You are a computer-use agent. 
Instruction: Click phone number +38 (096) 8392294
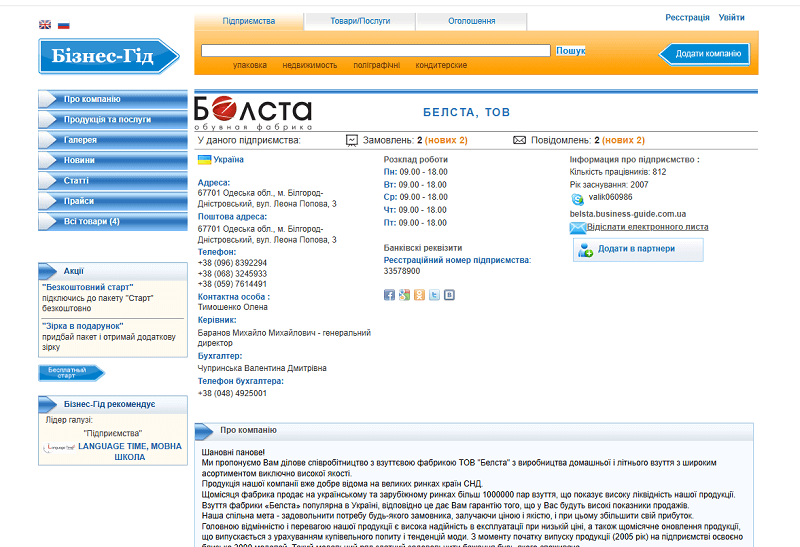click(x=232, y=263)
